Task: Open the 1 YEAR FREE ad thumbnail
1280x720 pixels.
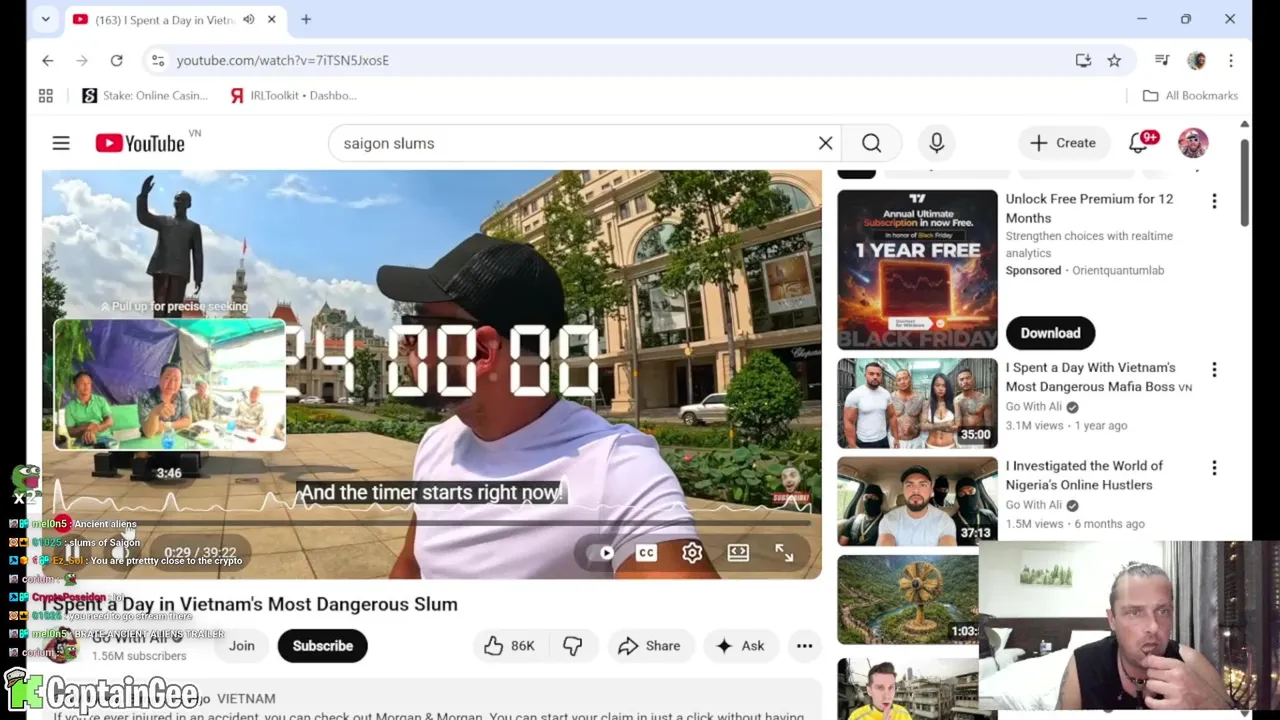Action: click(917, 270)
